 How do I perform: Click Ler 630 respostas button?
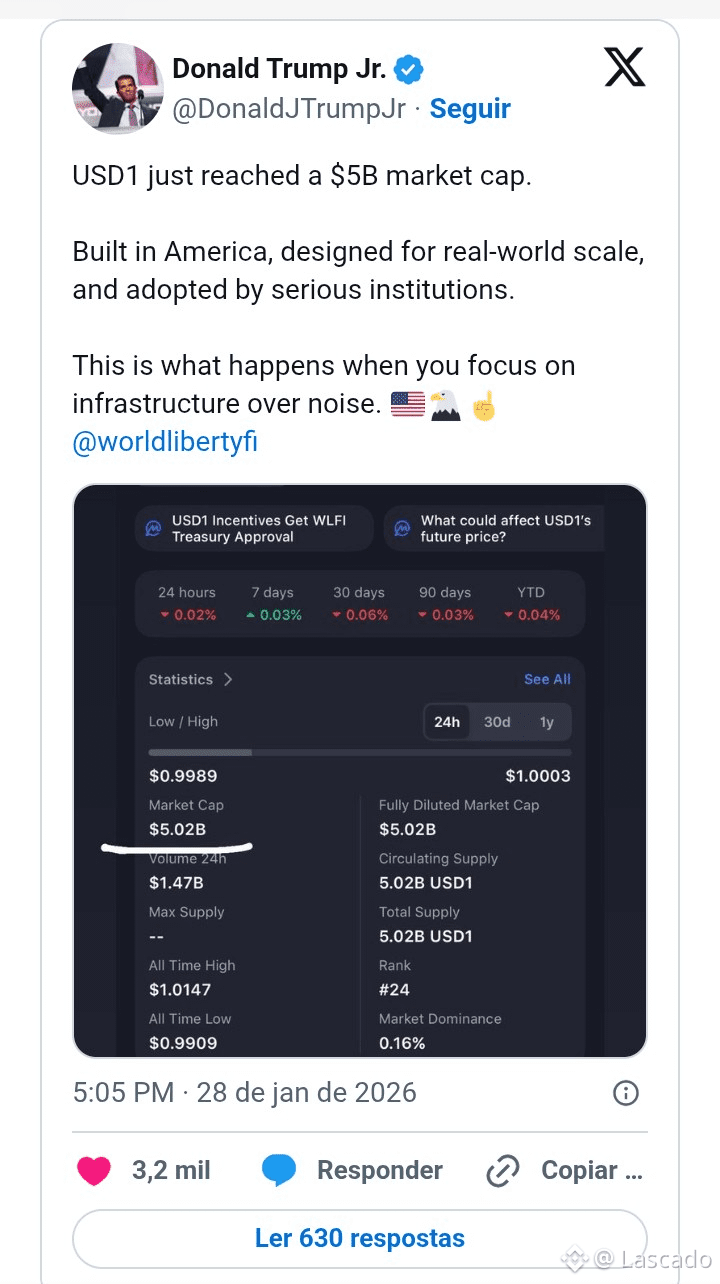point(360,1238)
